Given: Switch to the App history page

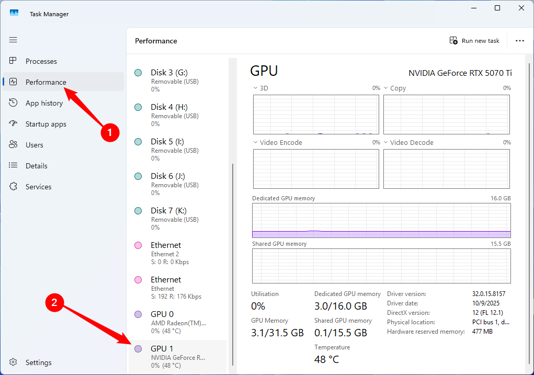Looking at the screenshot, I should (x=63, y=103).
